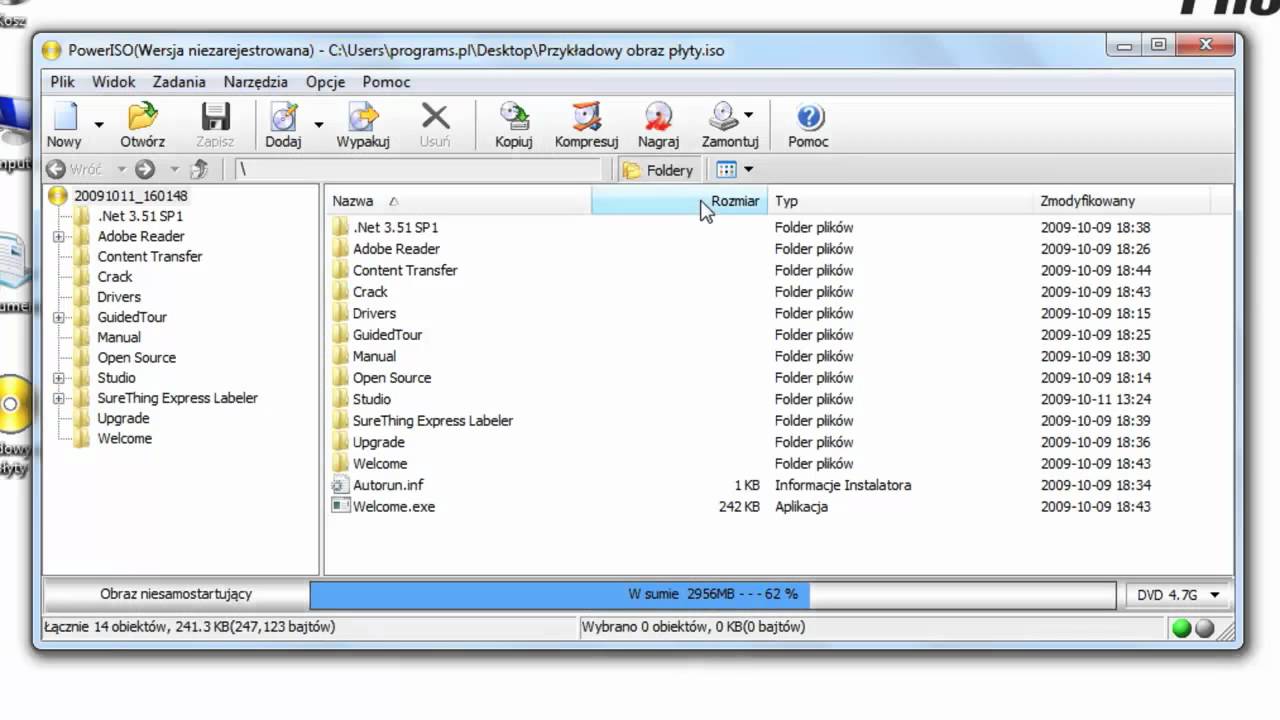Click the Dodaj toolbar icon

click(284, 117)
